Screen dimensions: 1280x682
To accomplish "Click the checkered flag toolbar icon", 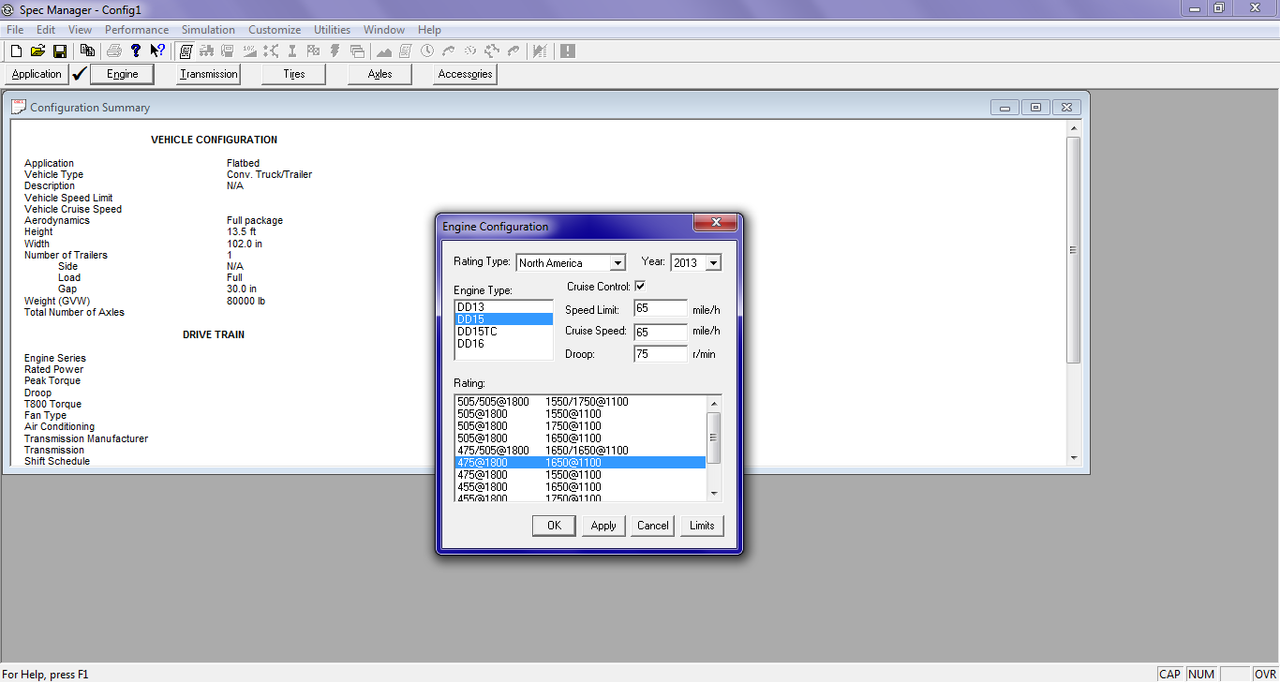I will 313,51.
